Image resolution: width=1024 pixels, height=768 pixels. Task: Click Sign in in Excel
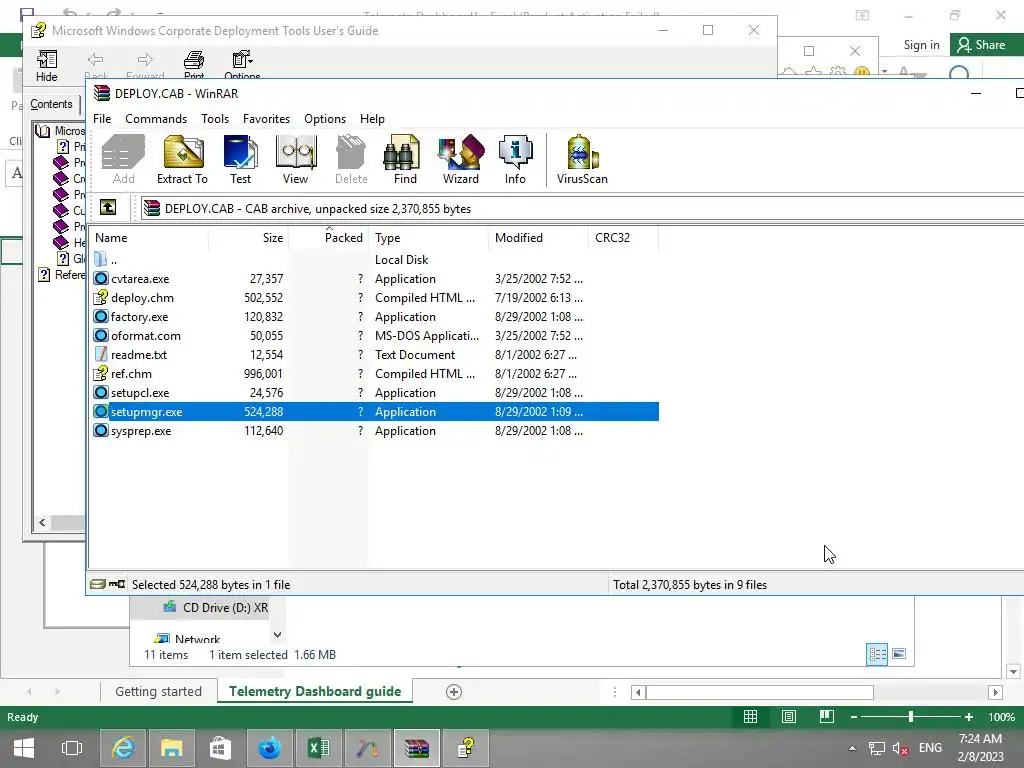(x=921, y=45)
